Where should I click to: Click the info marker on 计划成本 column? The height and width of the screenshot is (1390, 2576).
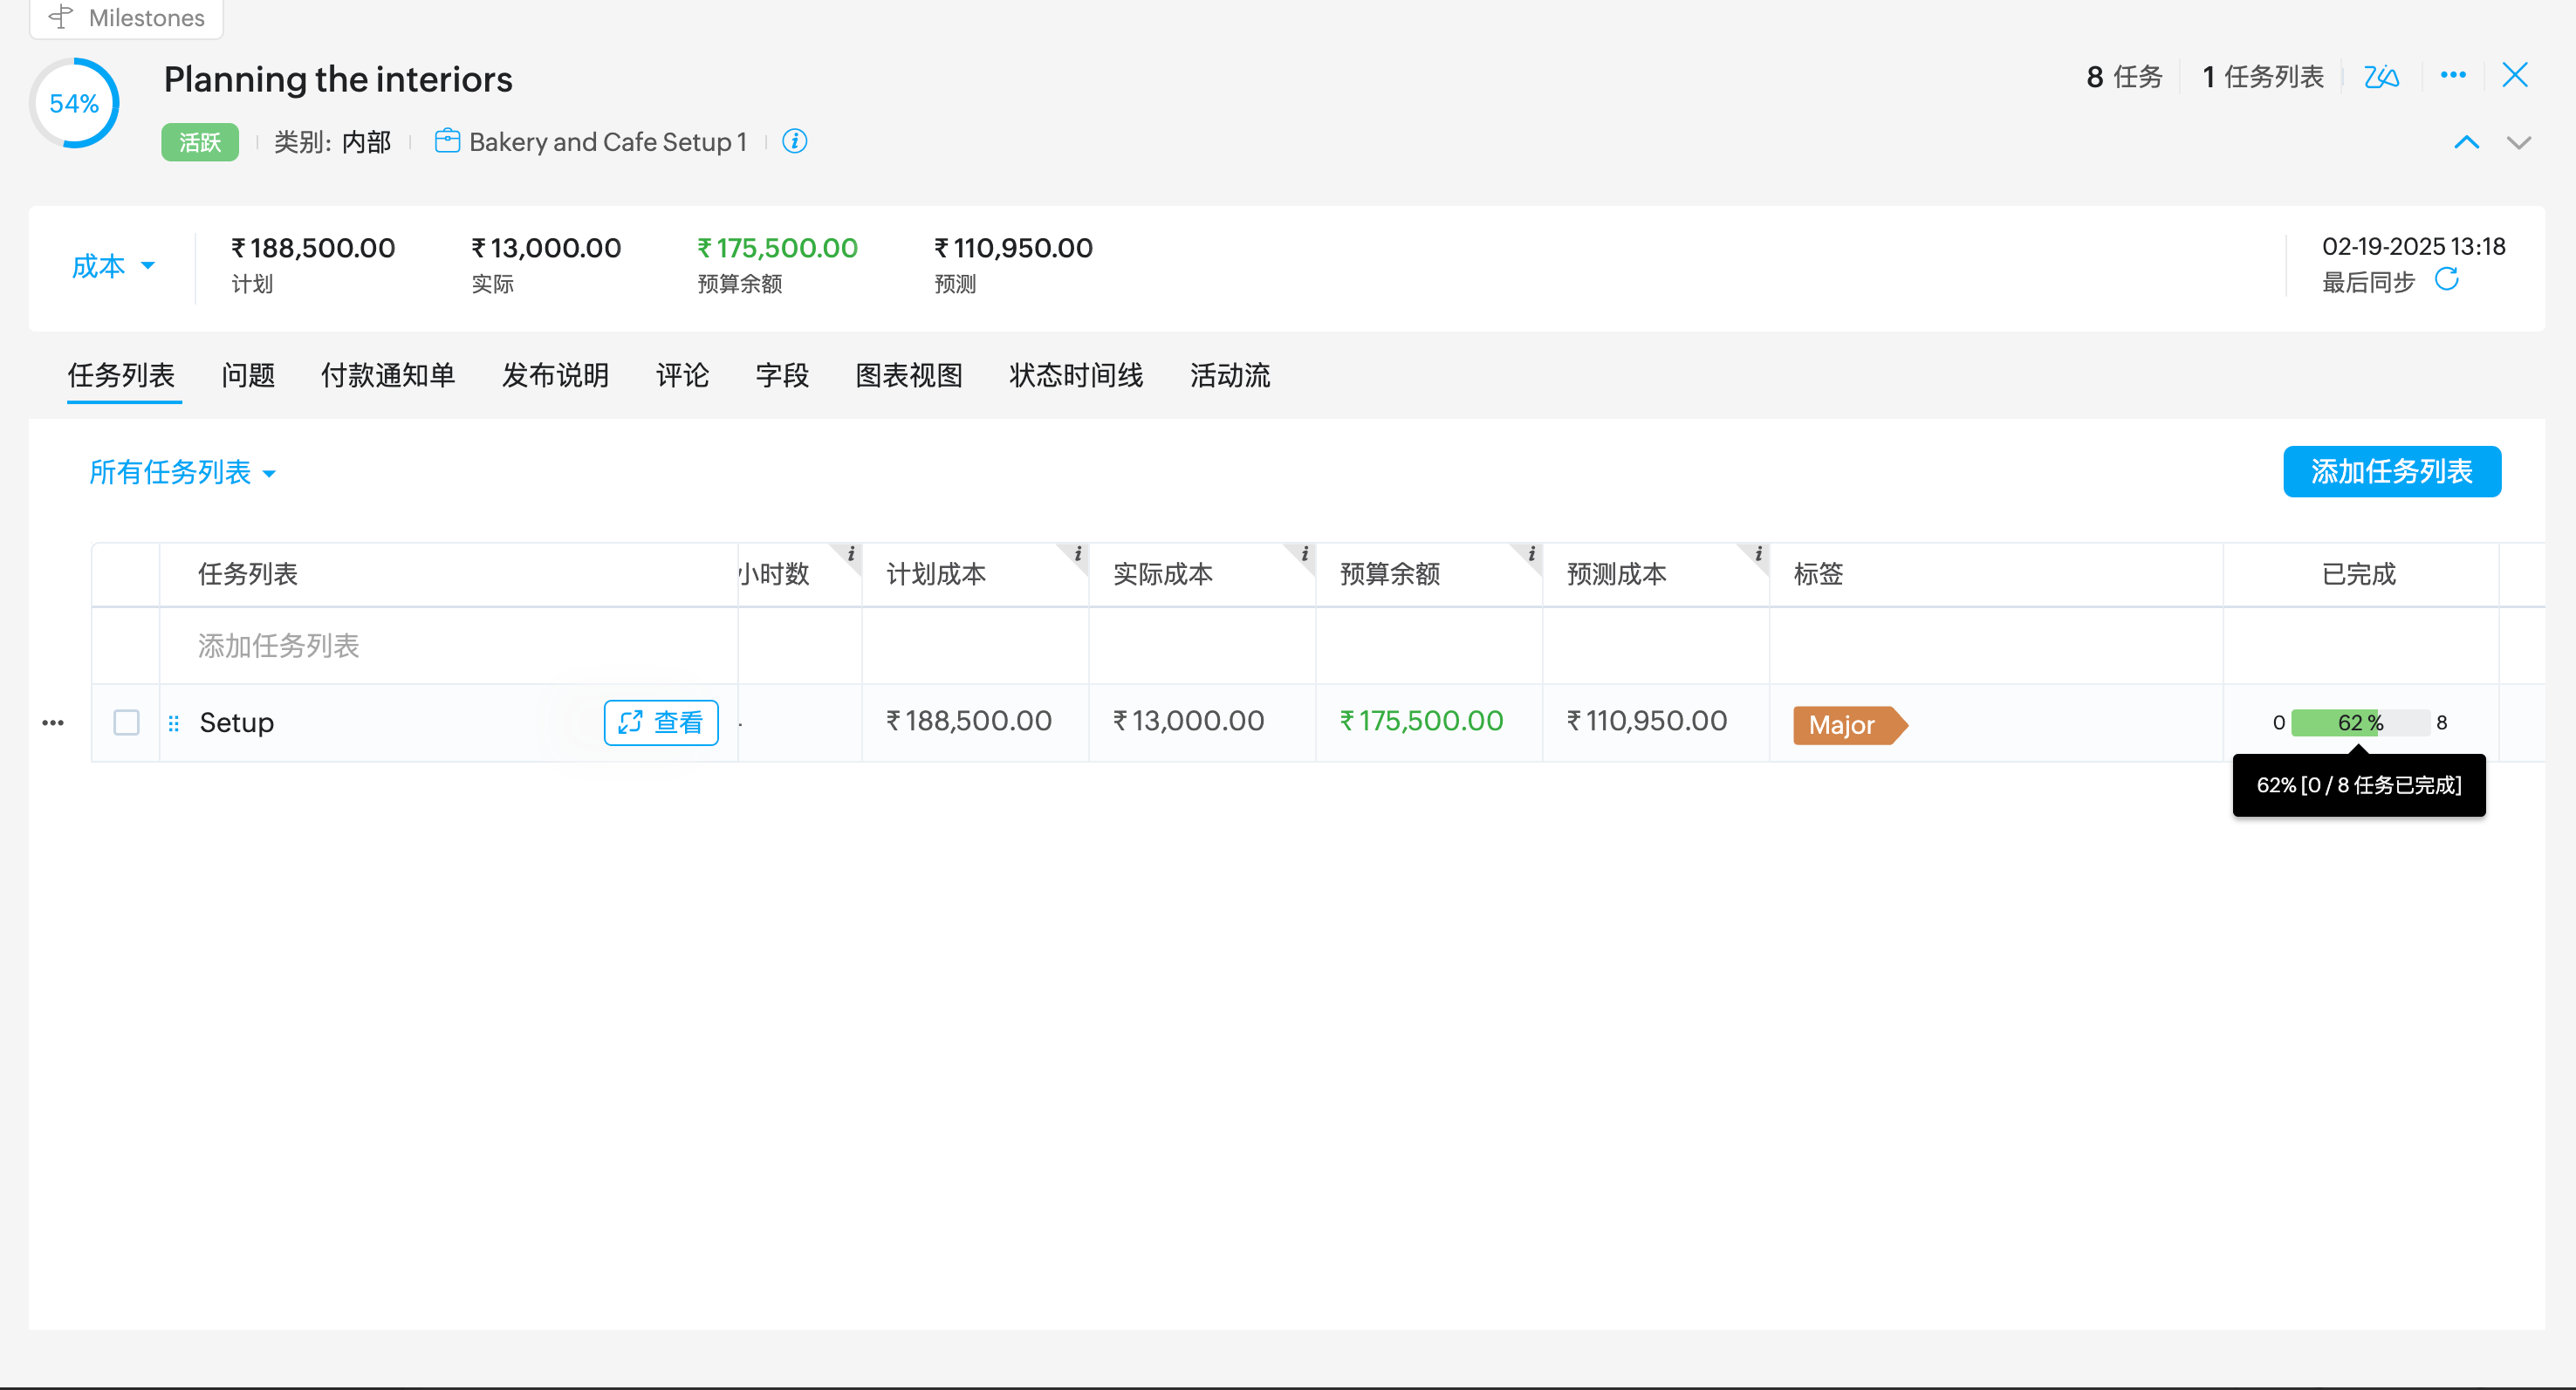[x=1077, y=554]
